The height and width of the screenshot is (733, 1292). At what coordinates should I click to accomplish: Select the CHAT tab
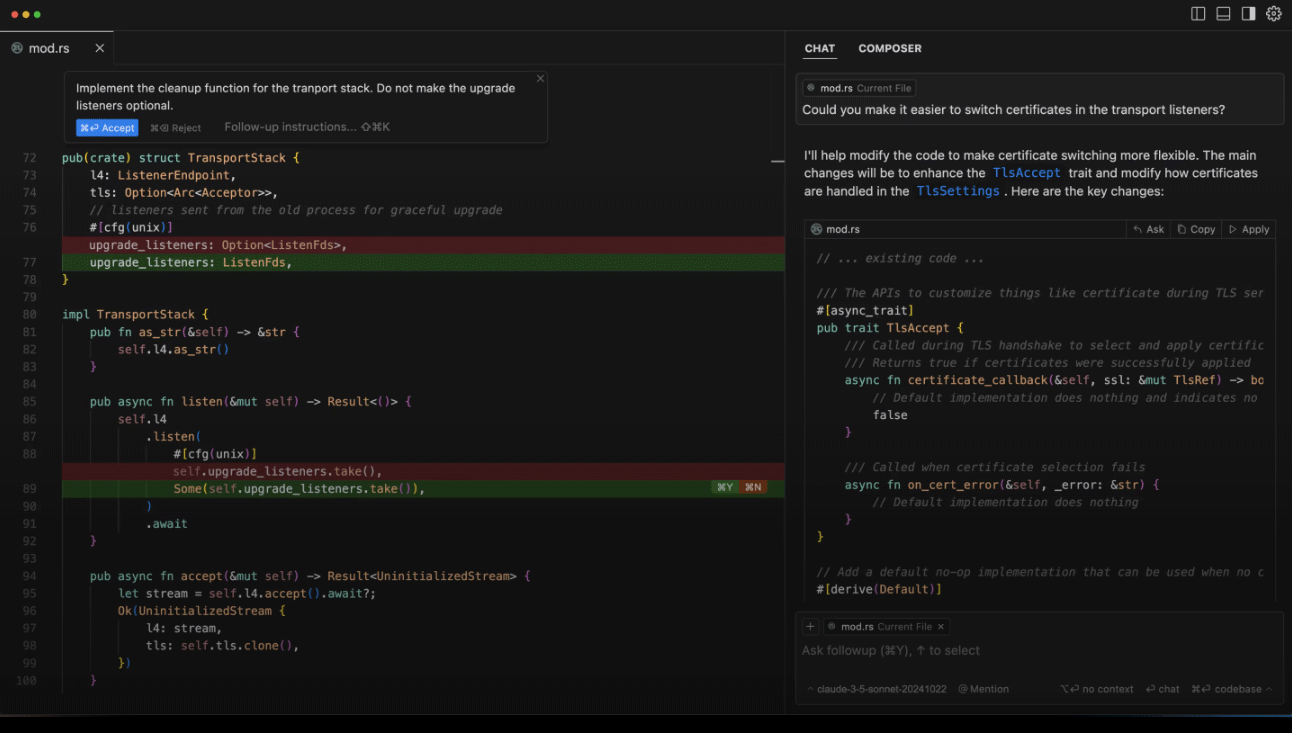(x=819, y=48)
